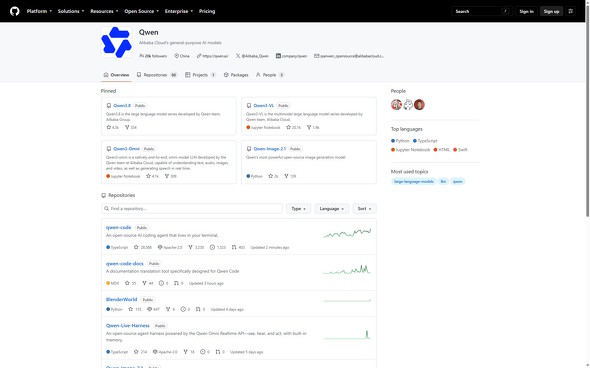This screenshot has width=590, height=368.
Task: Expand the Open Source menu
Action: pyautogui.click(x=141, y=11)
